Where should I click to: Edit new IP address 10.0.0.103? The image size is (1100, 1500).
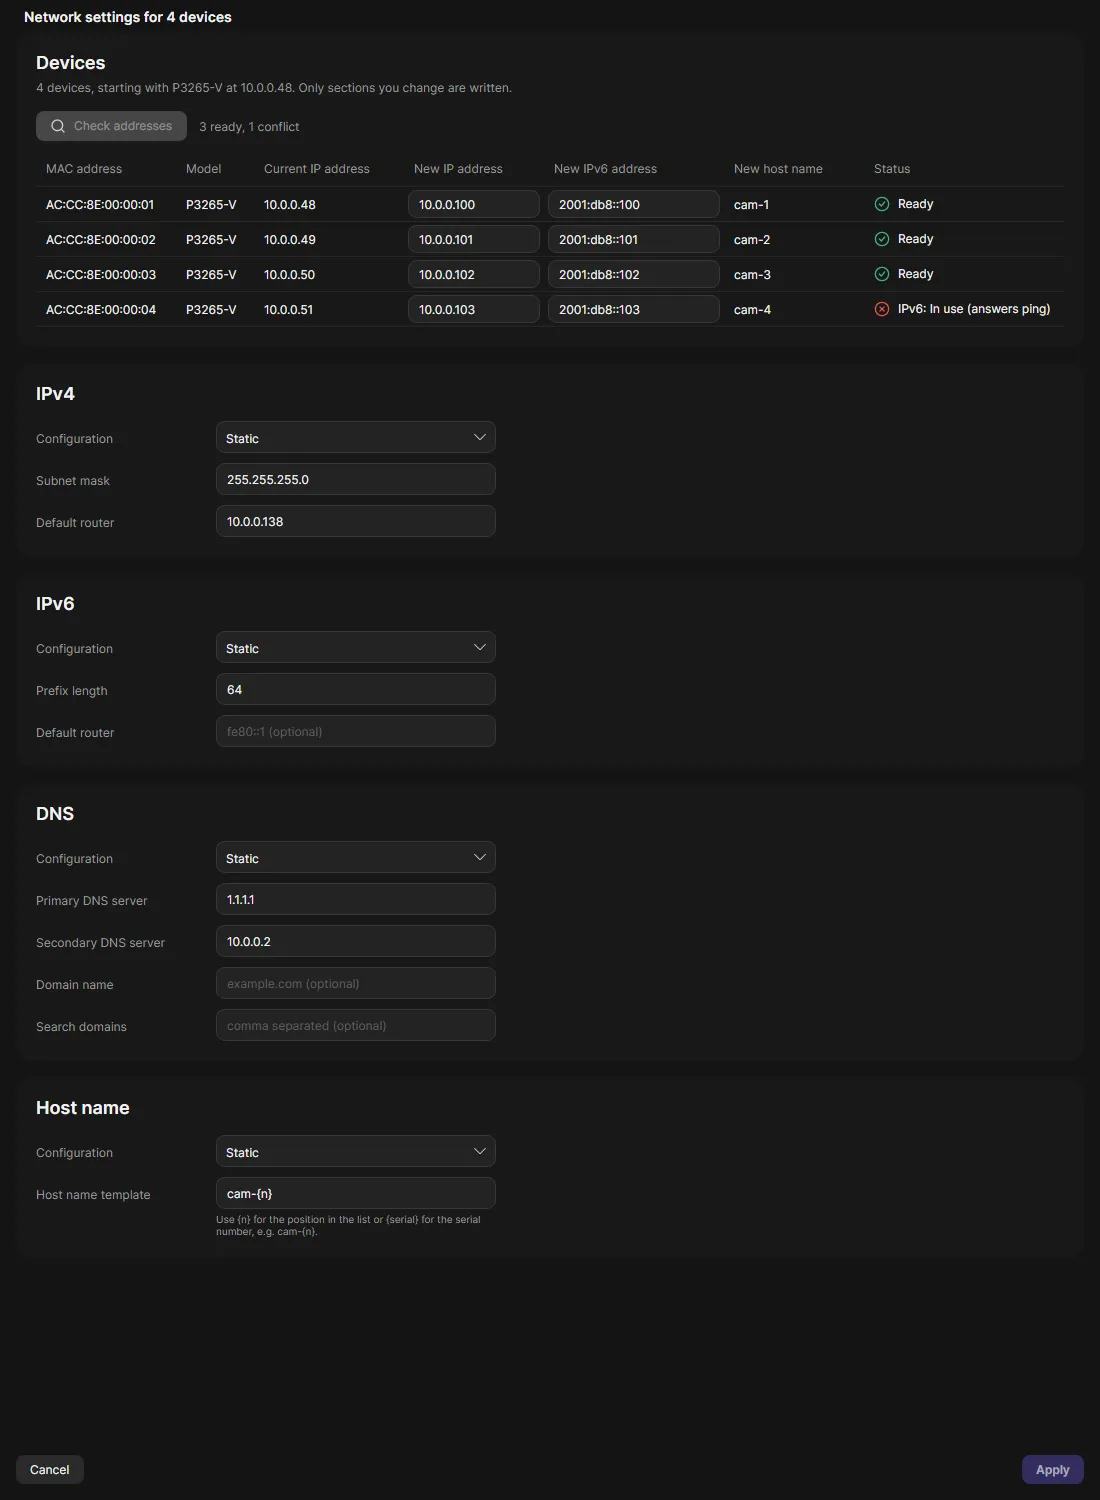[474, 309]
